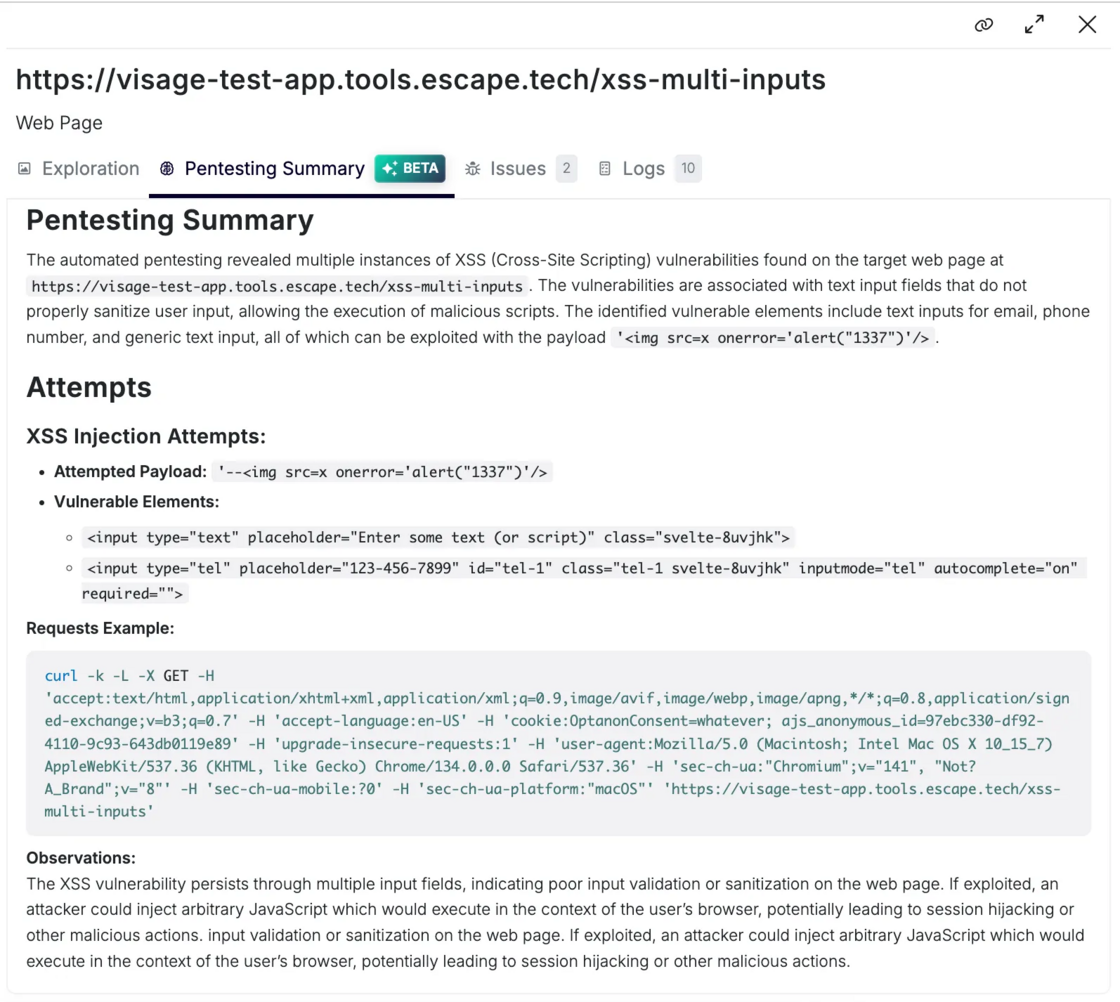Image resolution: width=1120 pixels, height=1002 pixels.
Task: Click the inline target URL in summary paragraph
Action: 277,287
